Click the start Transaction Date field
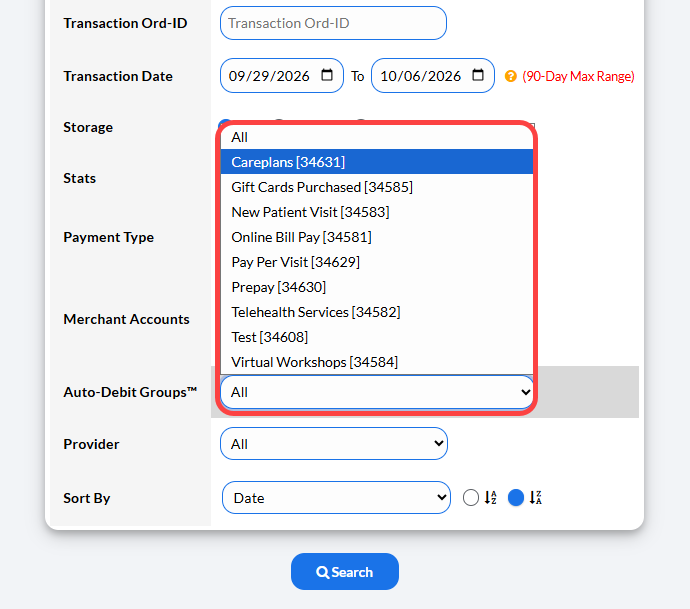690x609 pixels. pos(282,76)
